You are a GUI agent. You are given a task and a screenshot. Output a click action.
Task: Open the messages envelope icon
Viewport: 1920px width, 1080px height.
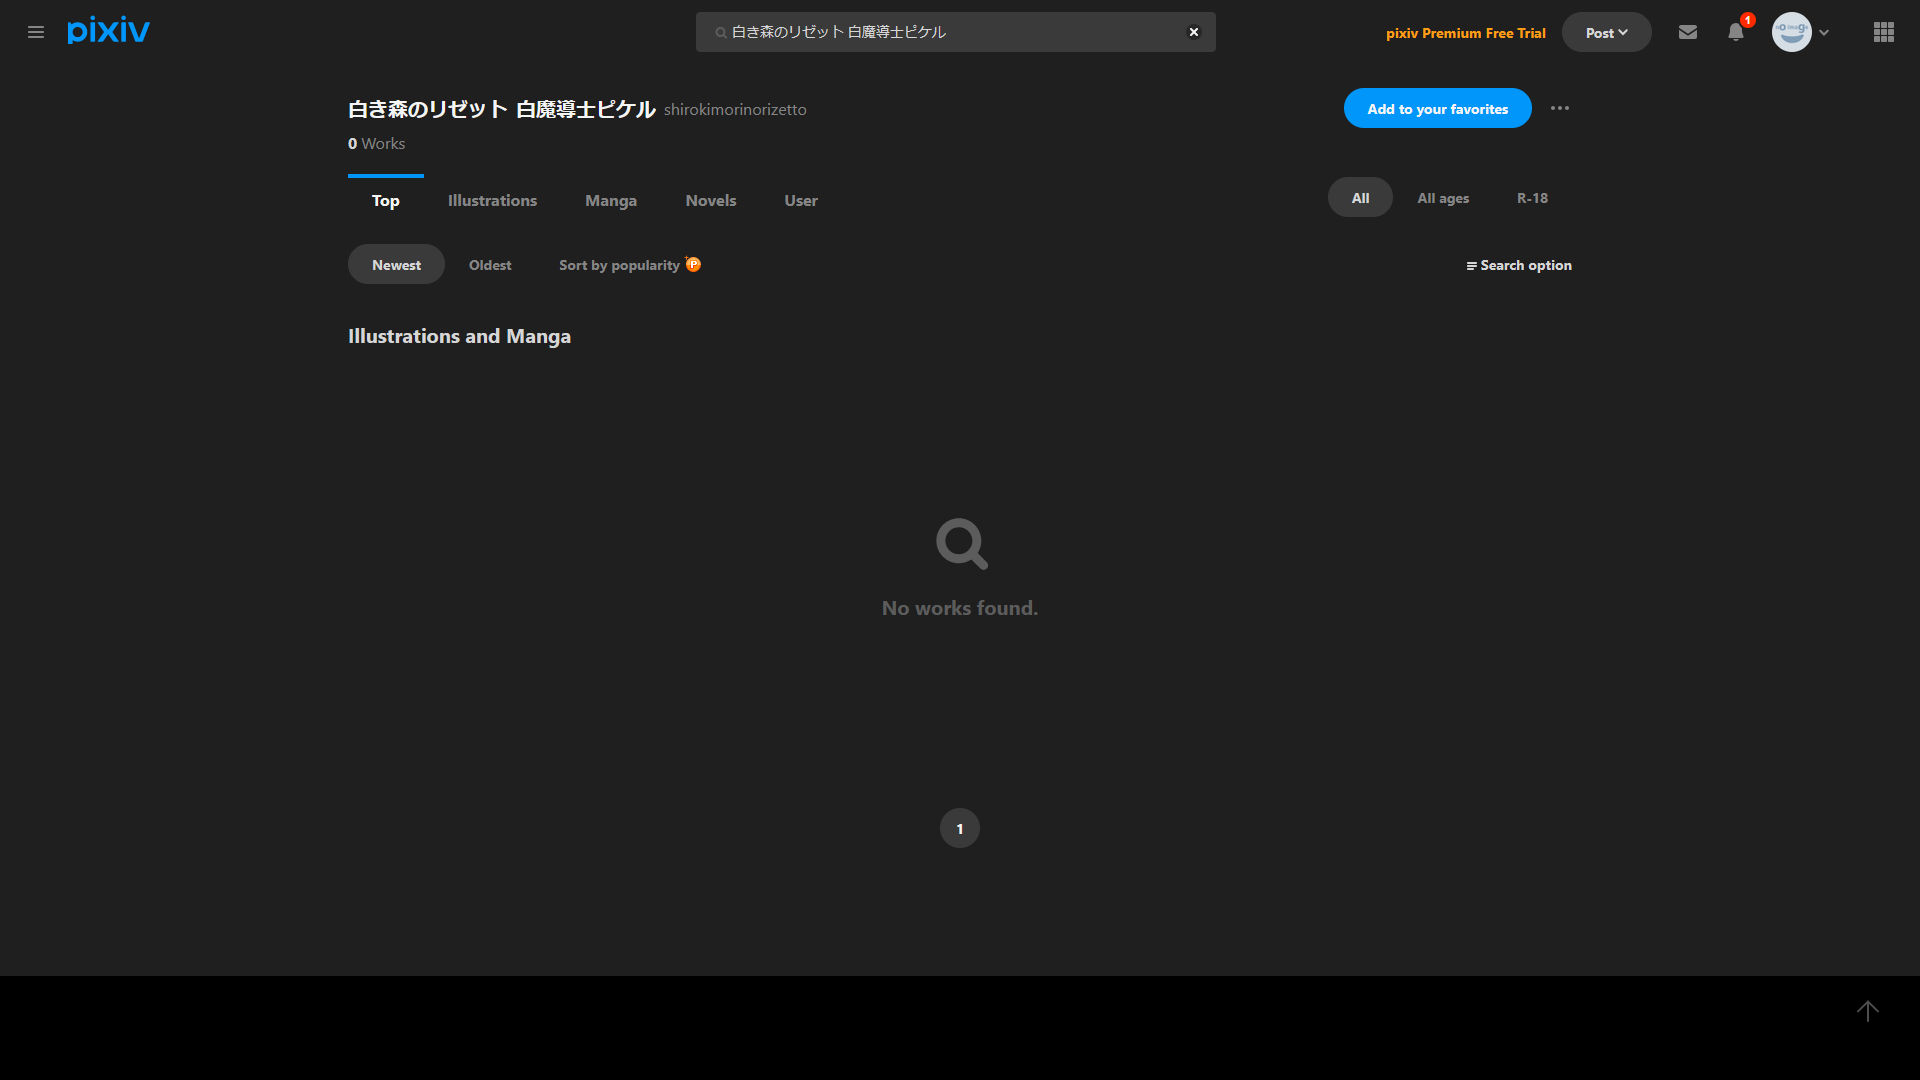[1688, 32]
